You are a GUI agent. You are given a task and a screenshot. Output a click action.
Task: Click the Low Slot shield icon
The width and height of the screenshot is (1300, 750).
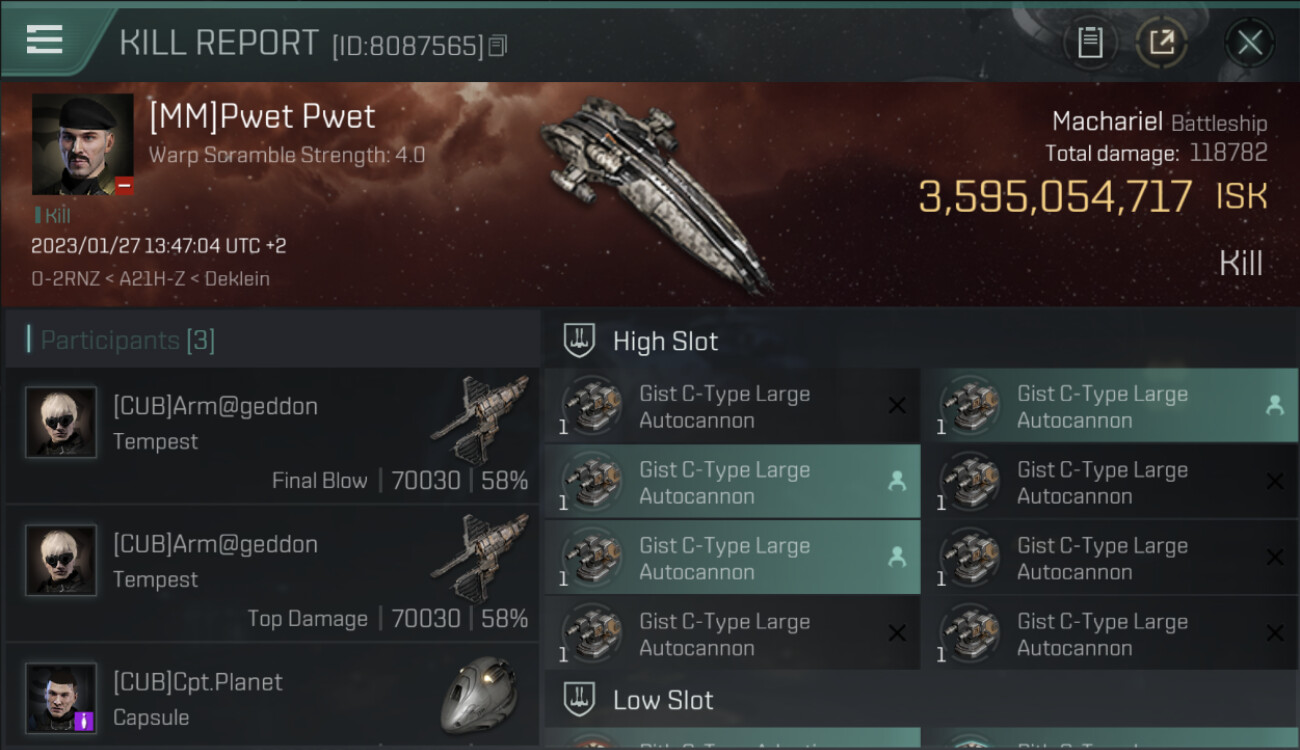580,699
